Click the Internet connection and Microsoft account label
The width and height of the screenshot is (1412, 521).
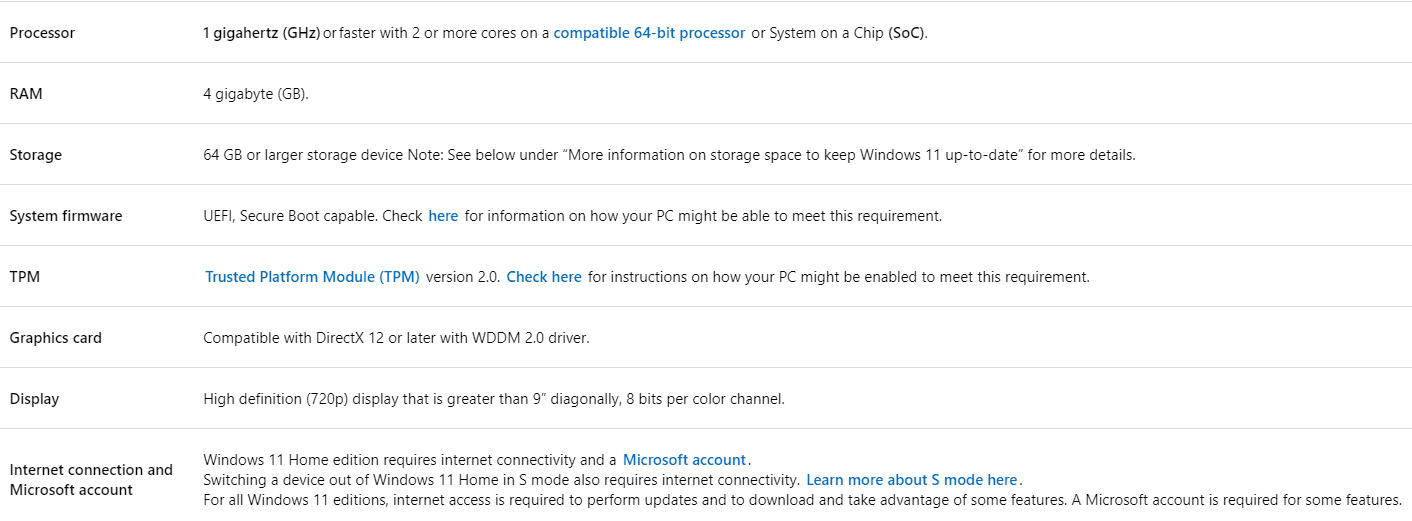point(91,480)
